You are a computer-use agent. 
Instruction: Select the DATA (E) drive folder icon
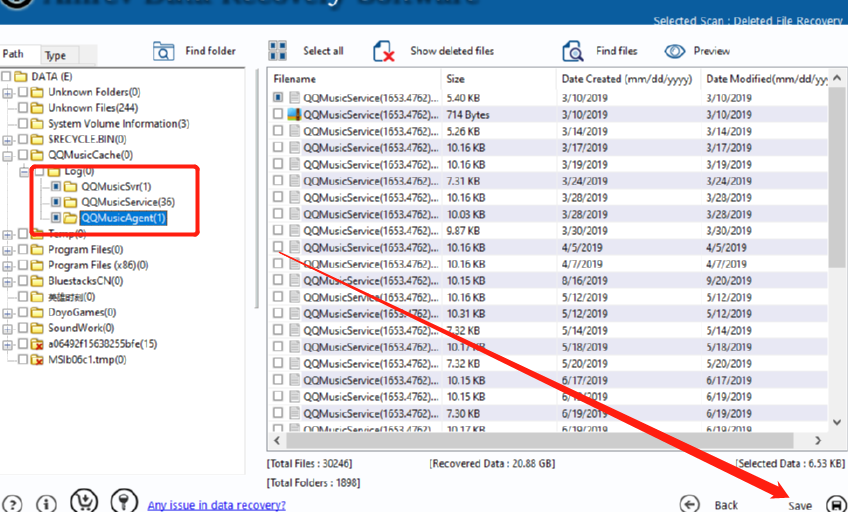tap(21, 76)
